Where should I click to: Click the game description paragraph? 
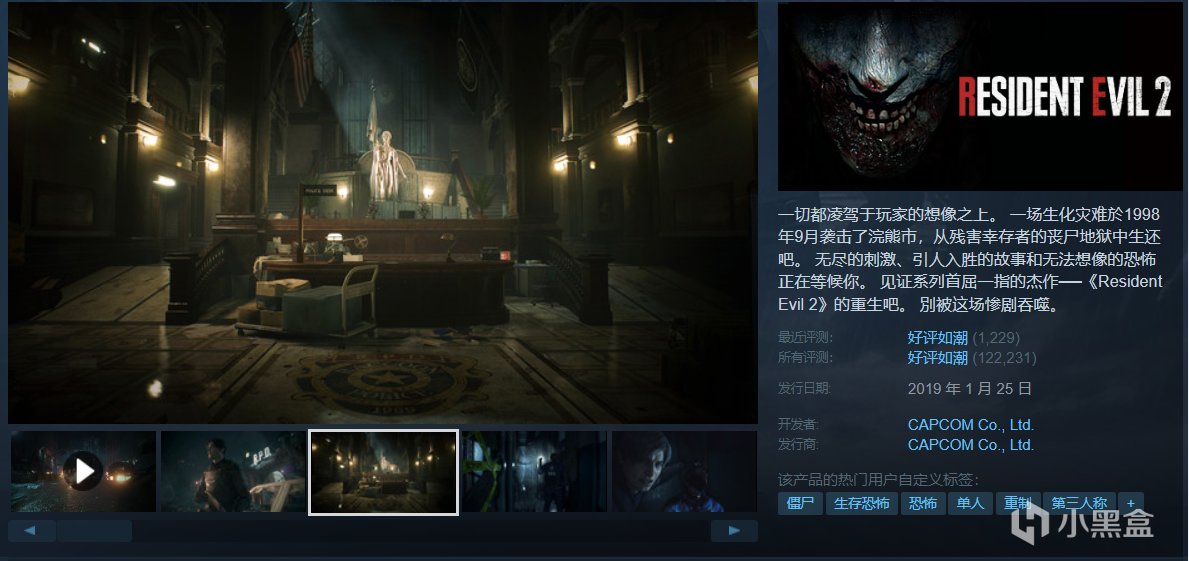click(x=971, y=259)
